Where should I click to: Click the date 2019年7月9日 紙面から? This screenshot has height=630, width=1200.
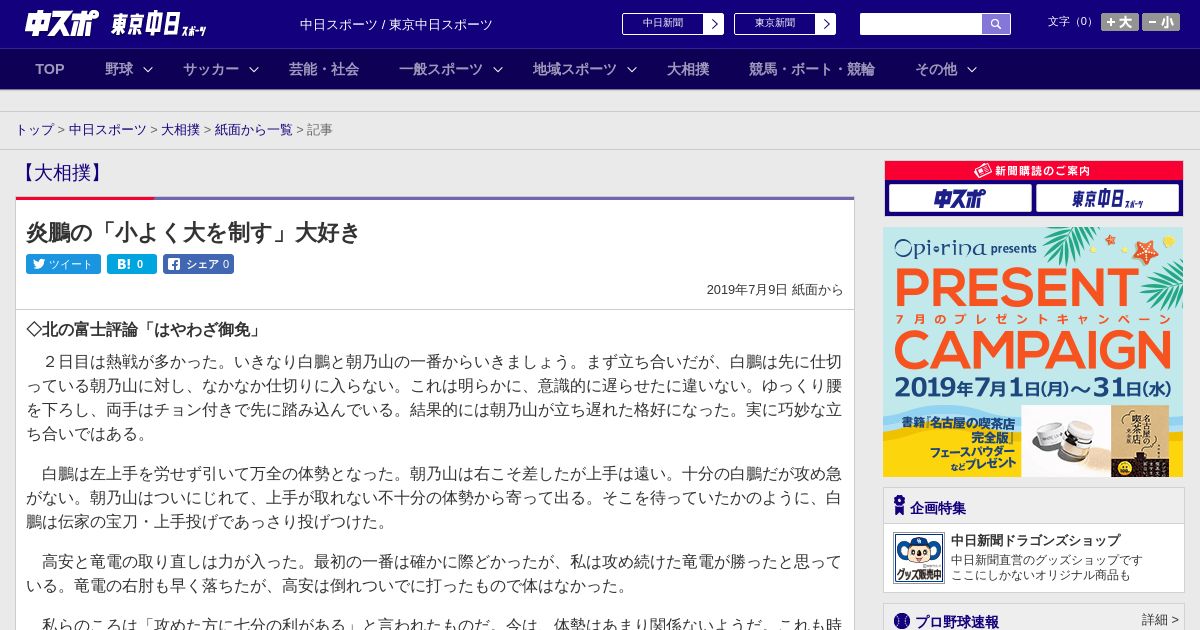tap(775, 290)
